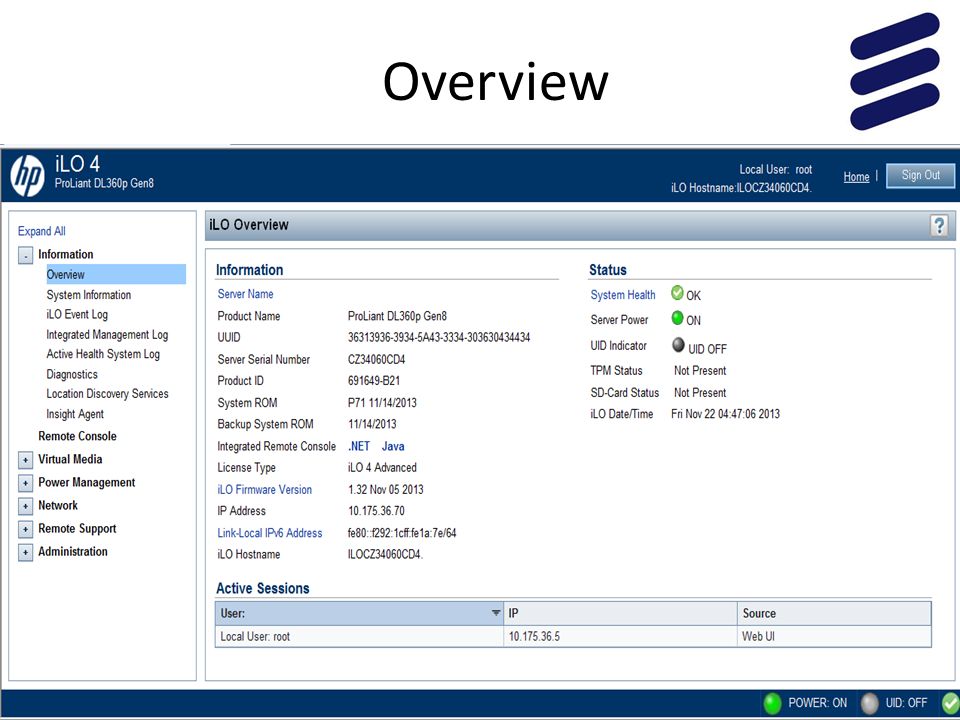Open the iLO Event Log
Screen dimensions: 960x720
[x=77, y=314]
